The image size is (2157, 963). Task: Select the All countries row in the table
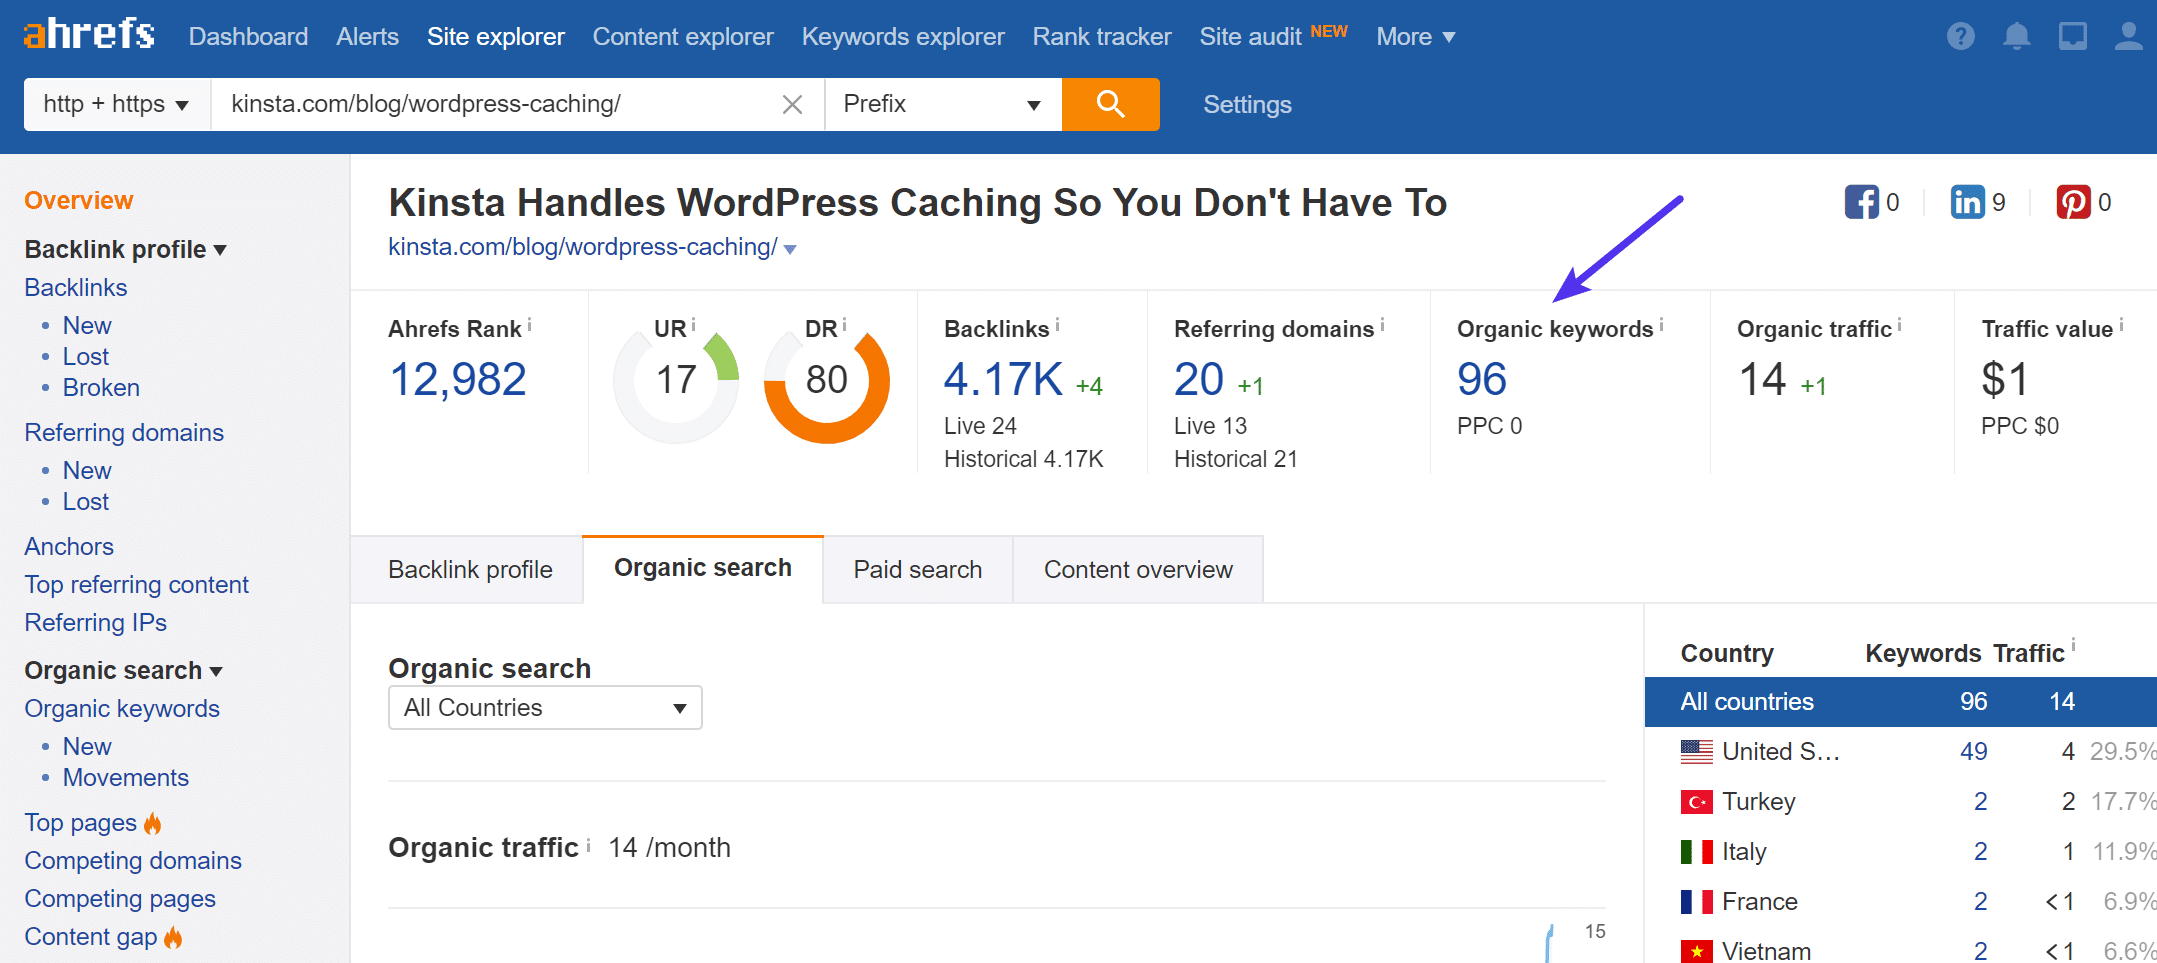click(1746, 701)
